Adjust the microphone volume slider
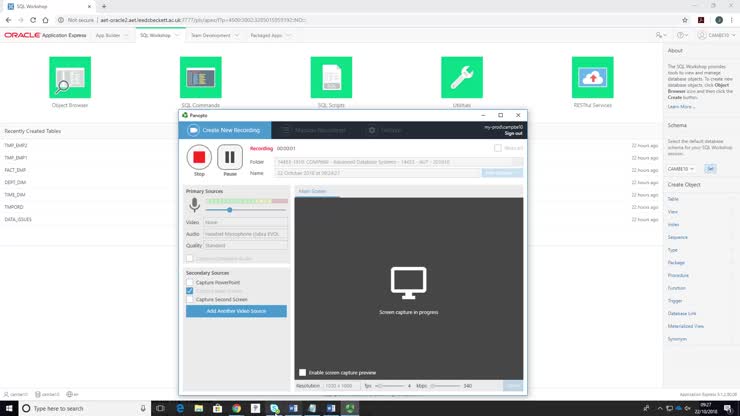This screenshot has width=740, height=416. pyautogui.click(x=229, y=210)
